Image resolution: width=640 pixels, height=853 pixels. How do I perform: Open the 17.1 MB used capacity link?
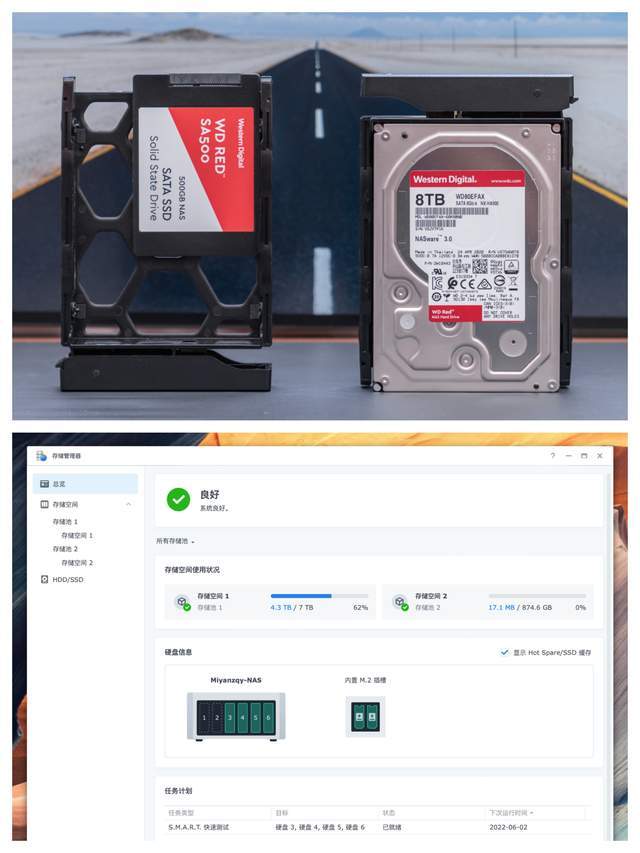pyautogui.click(x=501, y=608)
